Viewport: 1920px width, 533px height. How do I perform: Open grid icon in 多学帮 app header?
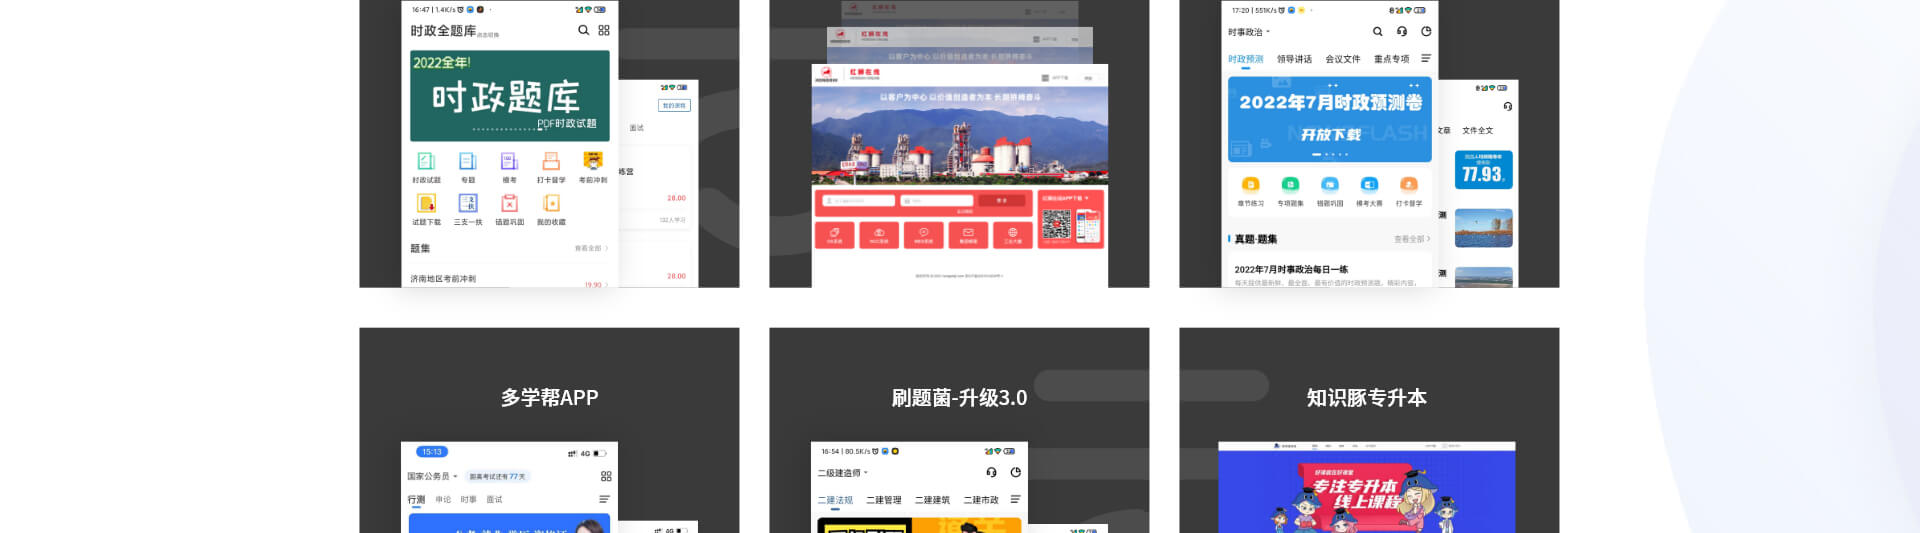pyautogui.click(x=606, y=476)
